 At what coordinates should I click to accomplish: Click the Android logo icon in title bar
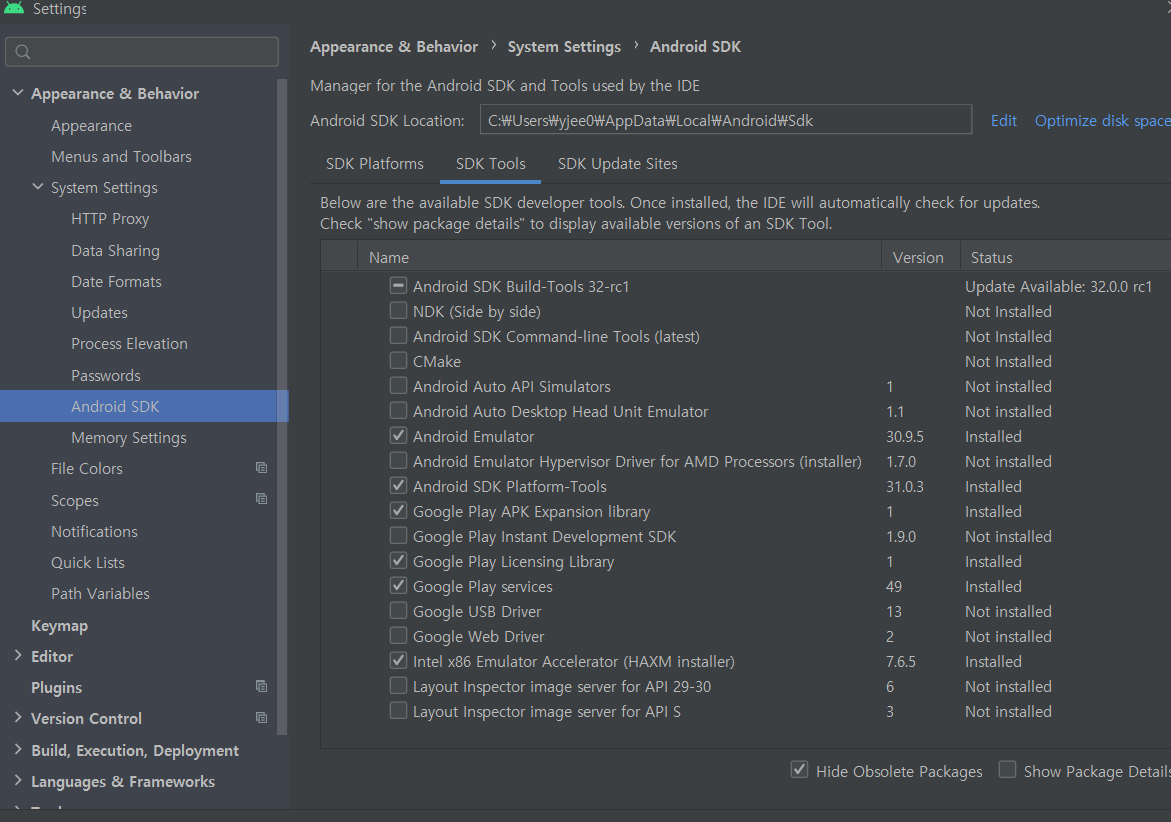[13, 7]
